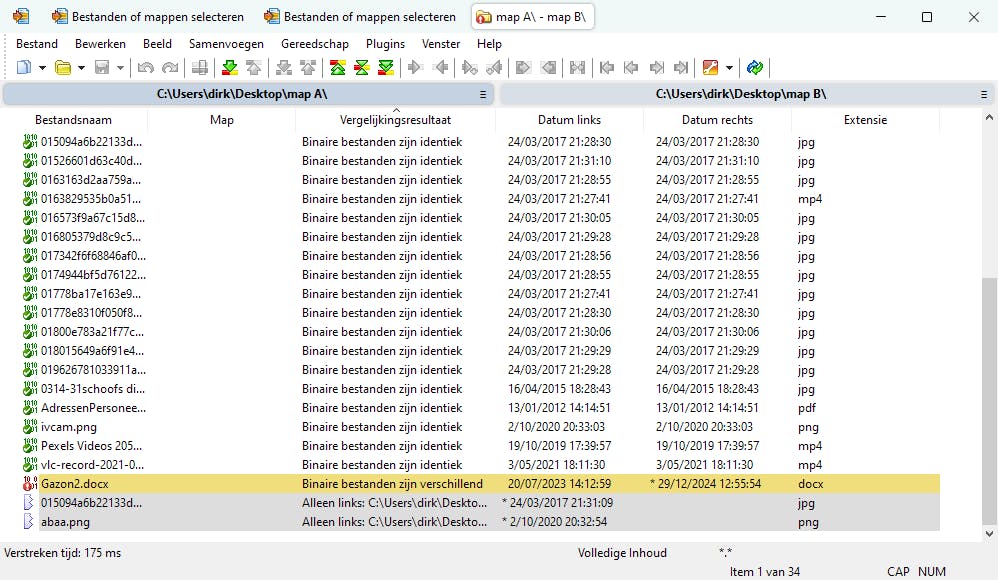Click the Open folder toolbar icon
Viewport: 998px width, 580px height.
tap(62, 68)
